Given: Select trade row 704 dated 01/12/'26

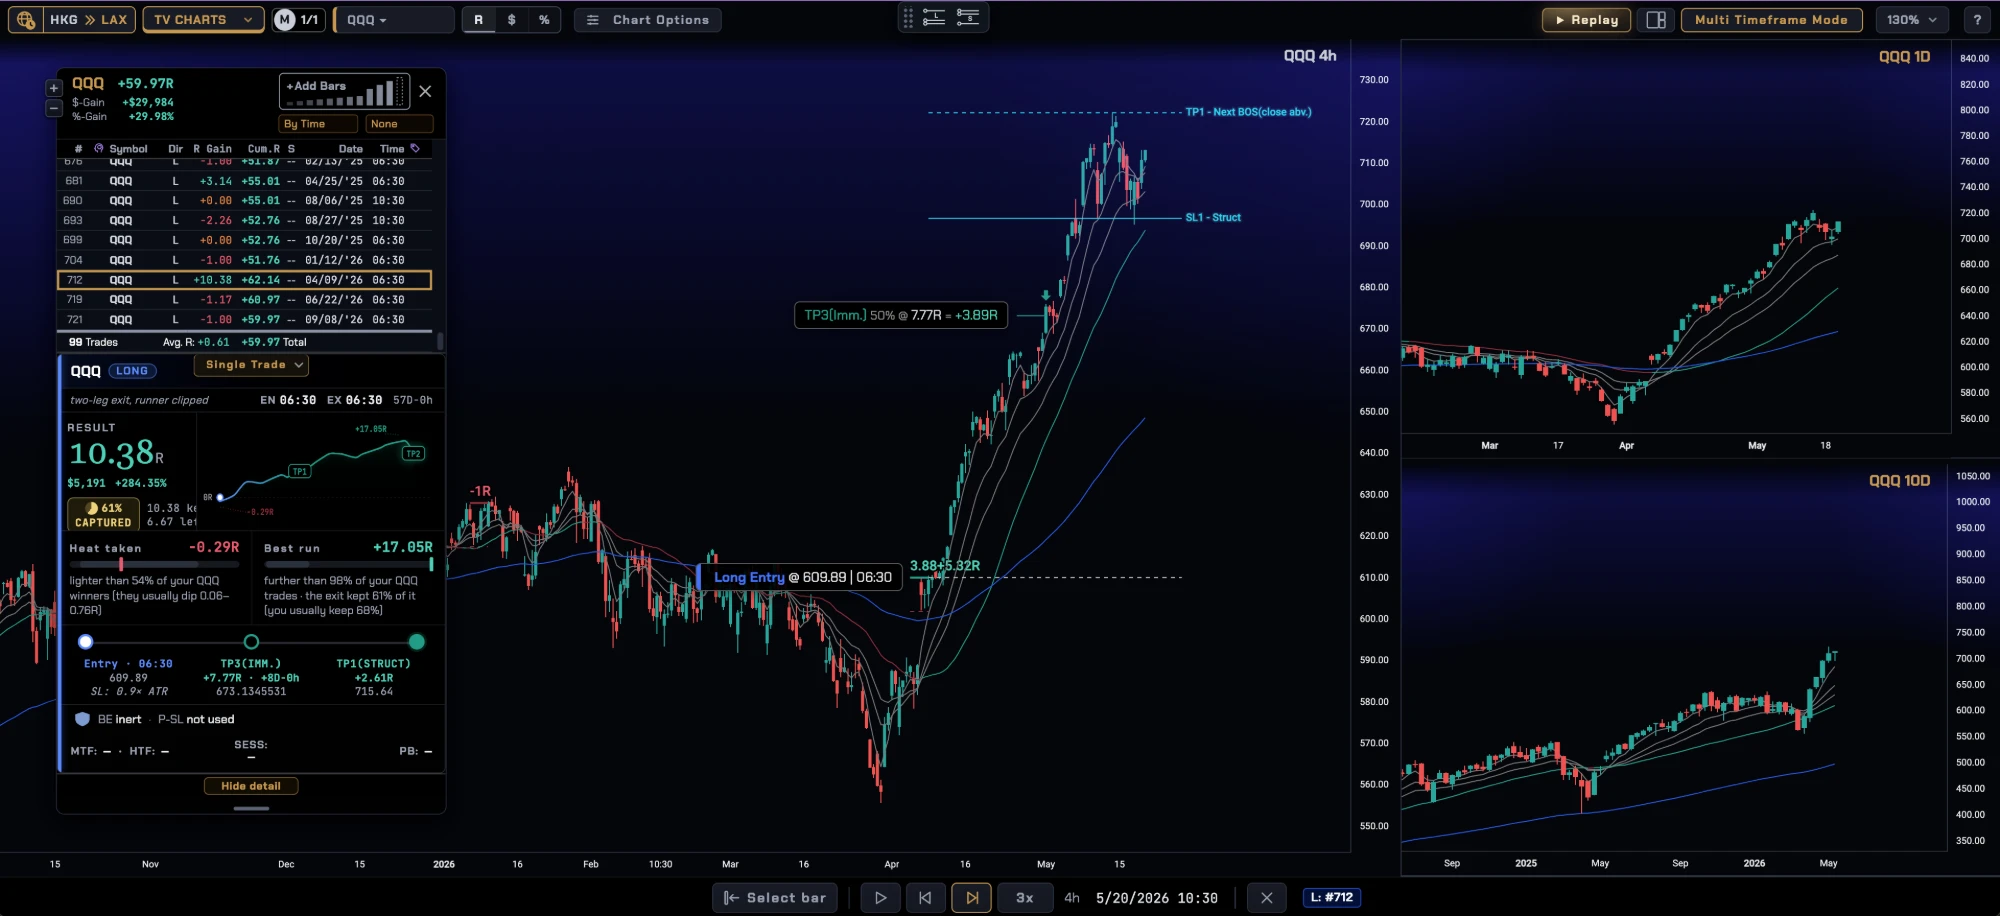Looking at the screenshot, I should (245, 260).
